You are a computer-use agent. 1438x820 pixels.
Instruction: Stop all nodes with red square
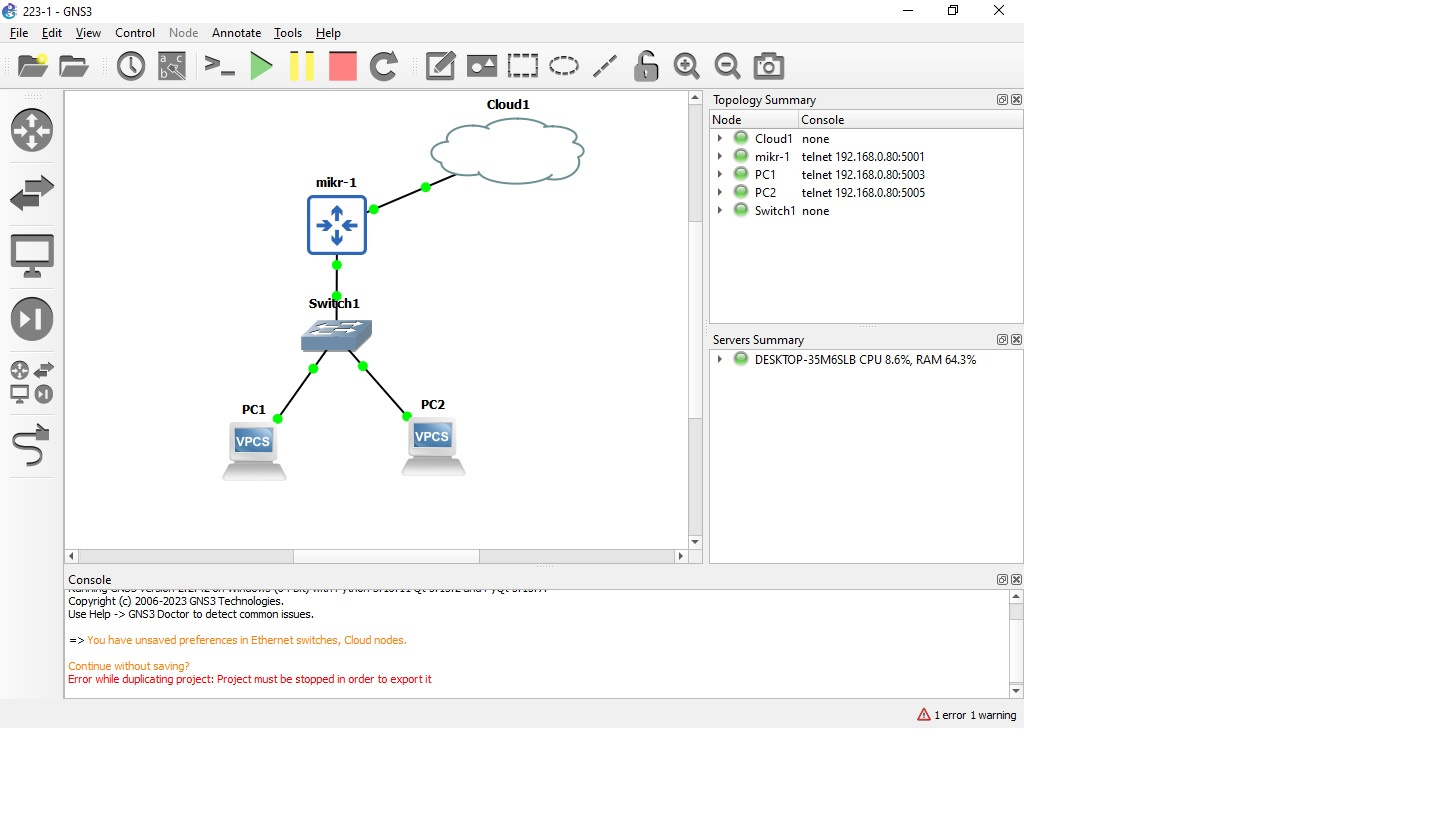(x=342, y=66)
